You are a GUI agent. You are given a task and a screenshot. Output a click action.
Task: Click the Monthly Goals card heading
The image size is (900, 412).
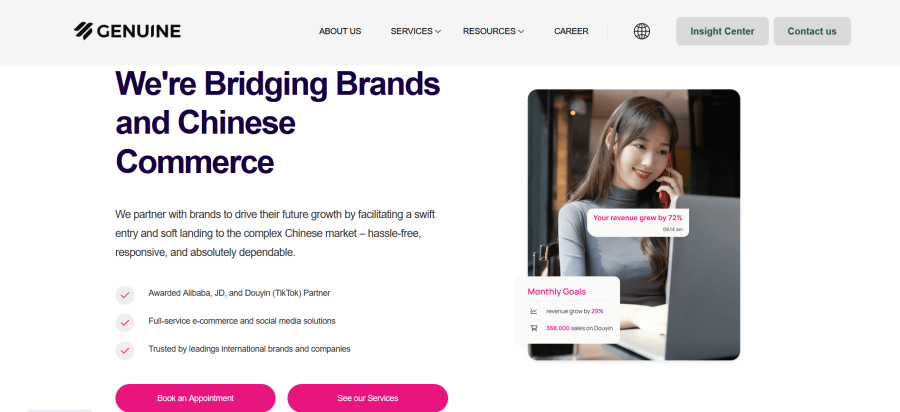click(x=556, y=291)
